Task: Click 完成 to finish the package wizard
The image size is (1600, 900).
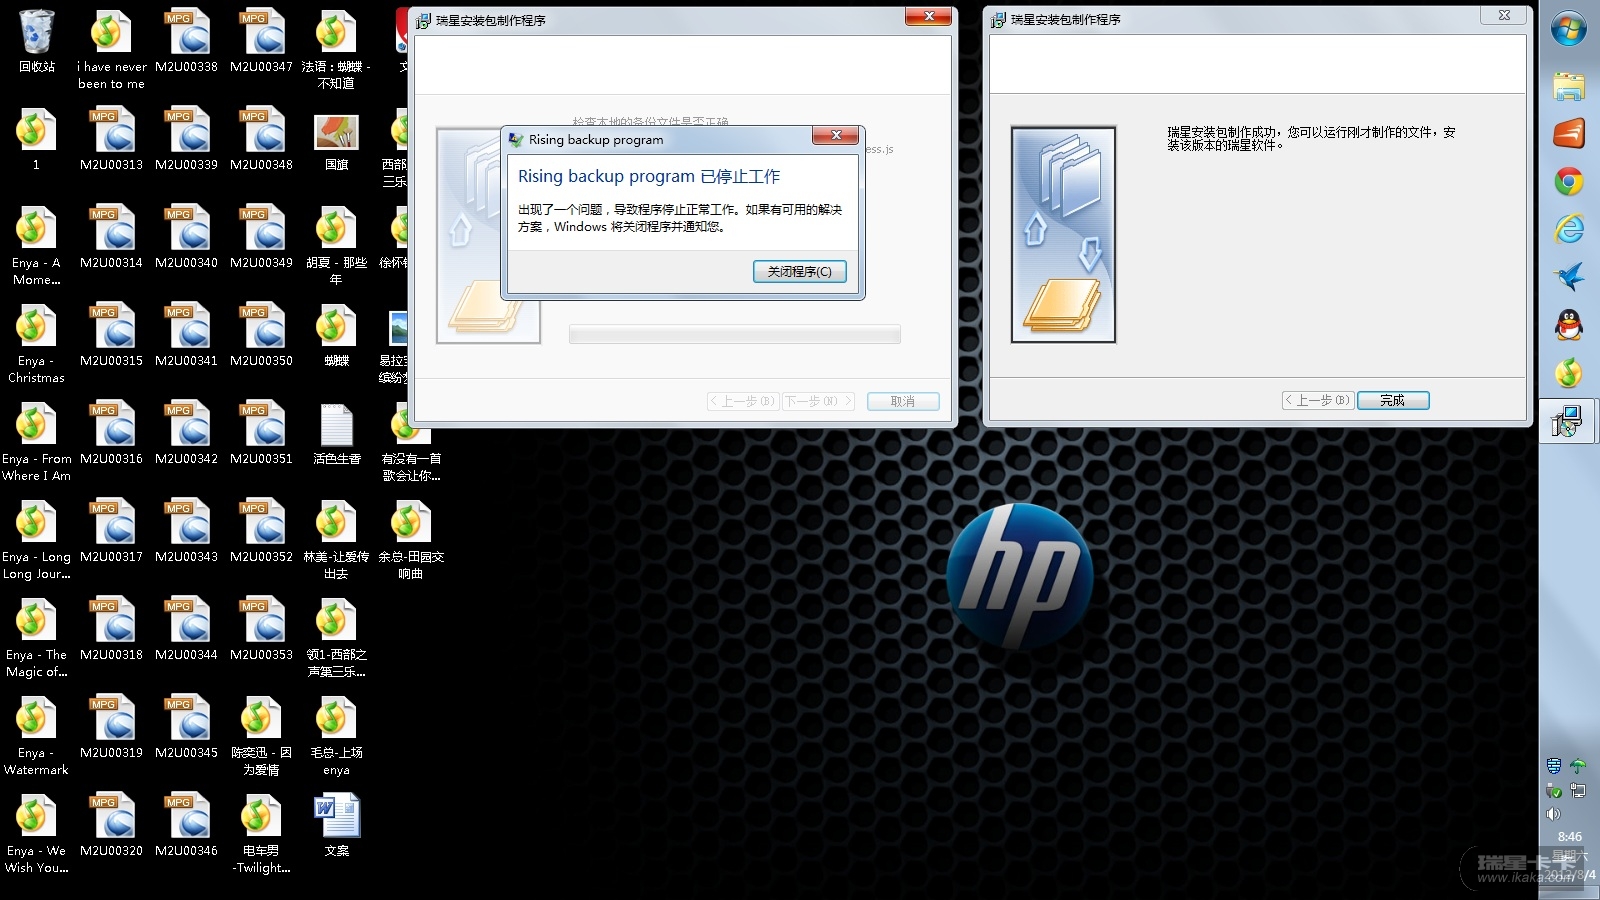Action: coord(1392,401)
